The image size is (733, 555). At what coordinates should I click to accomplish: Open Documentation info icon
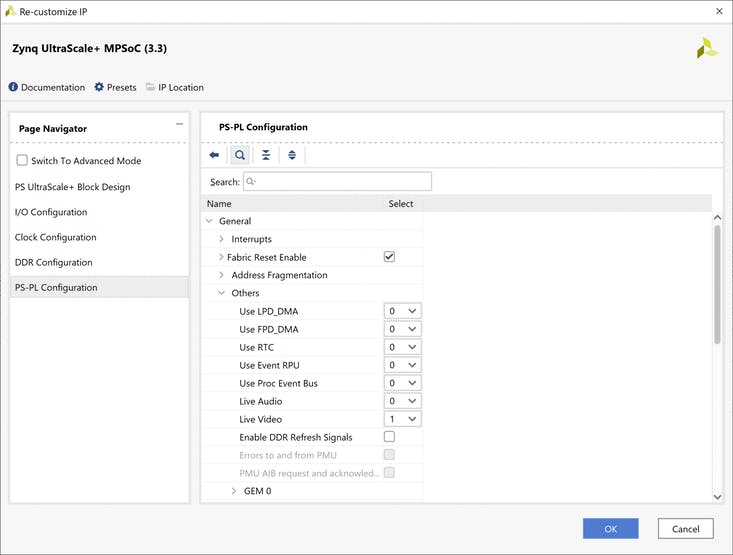14,87
